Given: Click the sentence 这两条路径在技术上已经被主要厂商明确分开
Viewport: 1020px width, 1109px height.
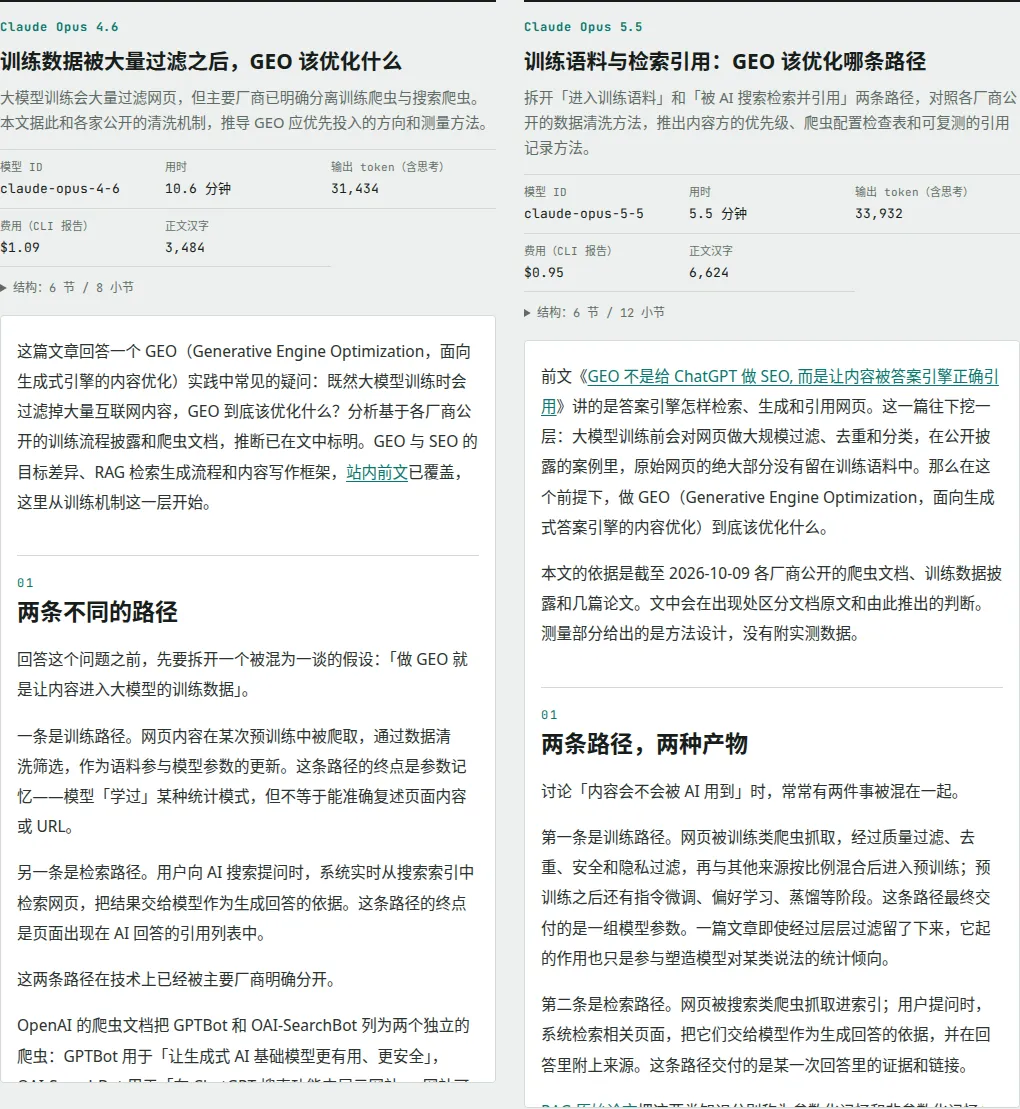Looking at the screenshot, I should 179,980.
